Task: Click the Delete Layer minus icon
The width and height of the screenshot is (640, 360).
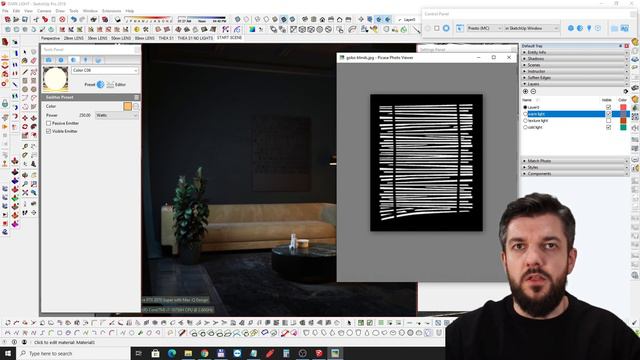Action: (533, 91)
